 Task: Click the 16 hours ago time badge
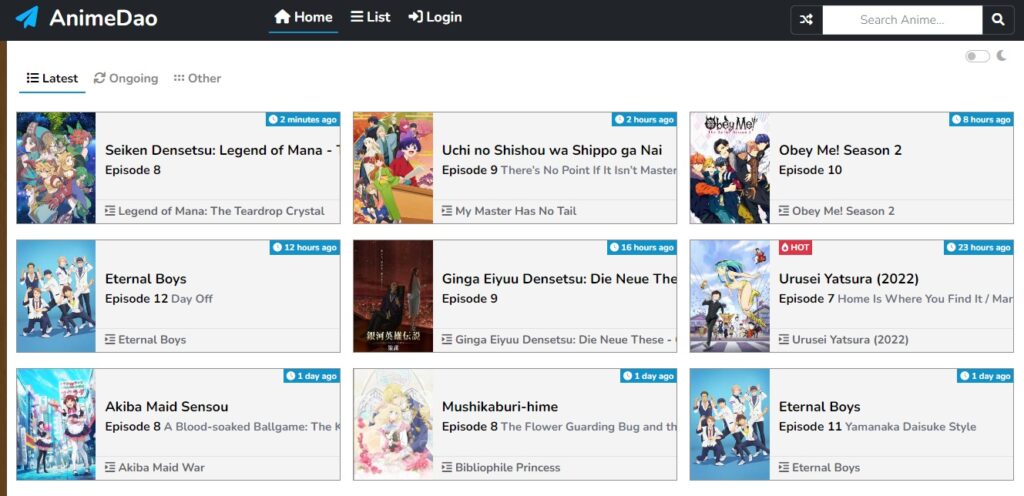[x=642, y=247]
